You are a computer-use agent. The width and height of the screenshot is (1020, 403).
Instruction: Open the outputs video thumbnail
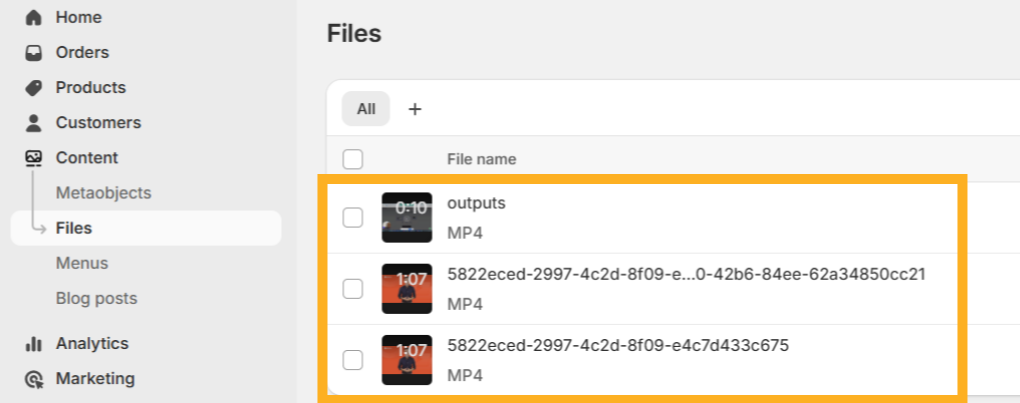coord(407,217)
